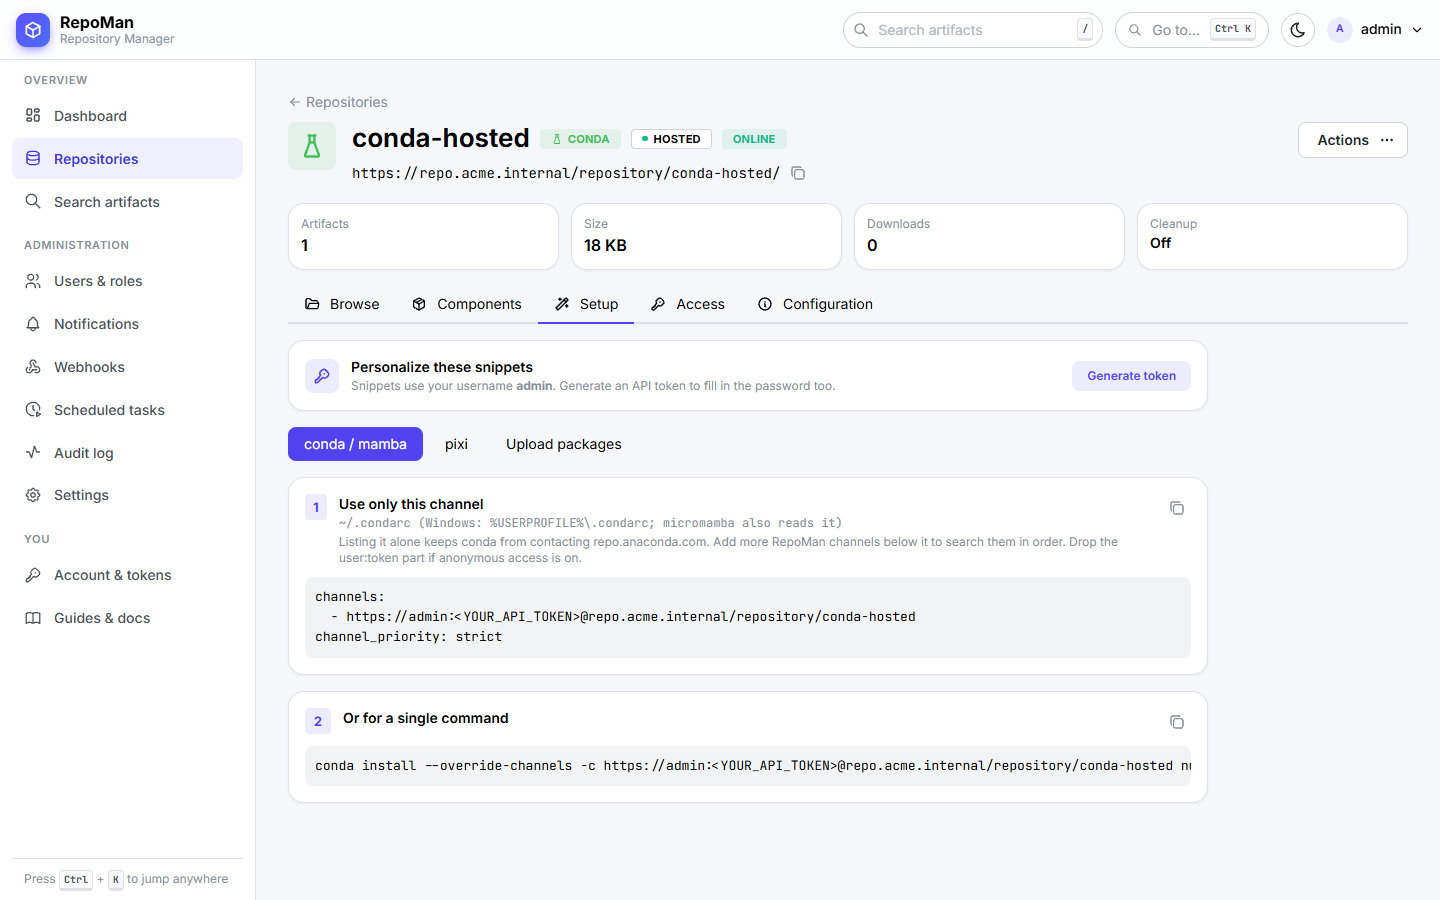1440x900 pixels.
Task: Open Account & tokens page
Action: click(127, 575)
